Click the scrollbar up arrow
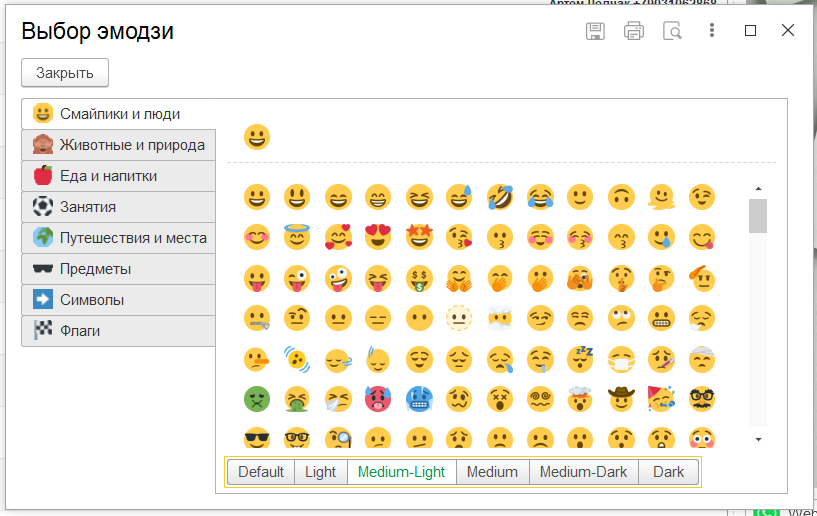The width and height of the screenshot is (817, 516). [758, 189]
